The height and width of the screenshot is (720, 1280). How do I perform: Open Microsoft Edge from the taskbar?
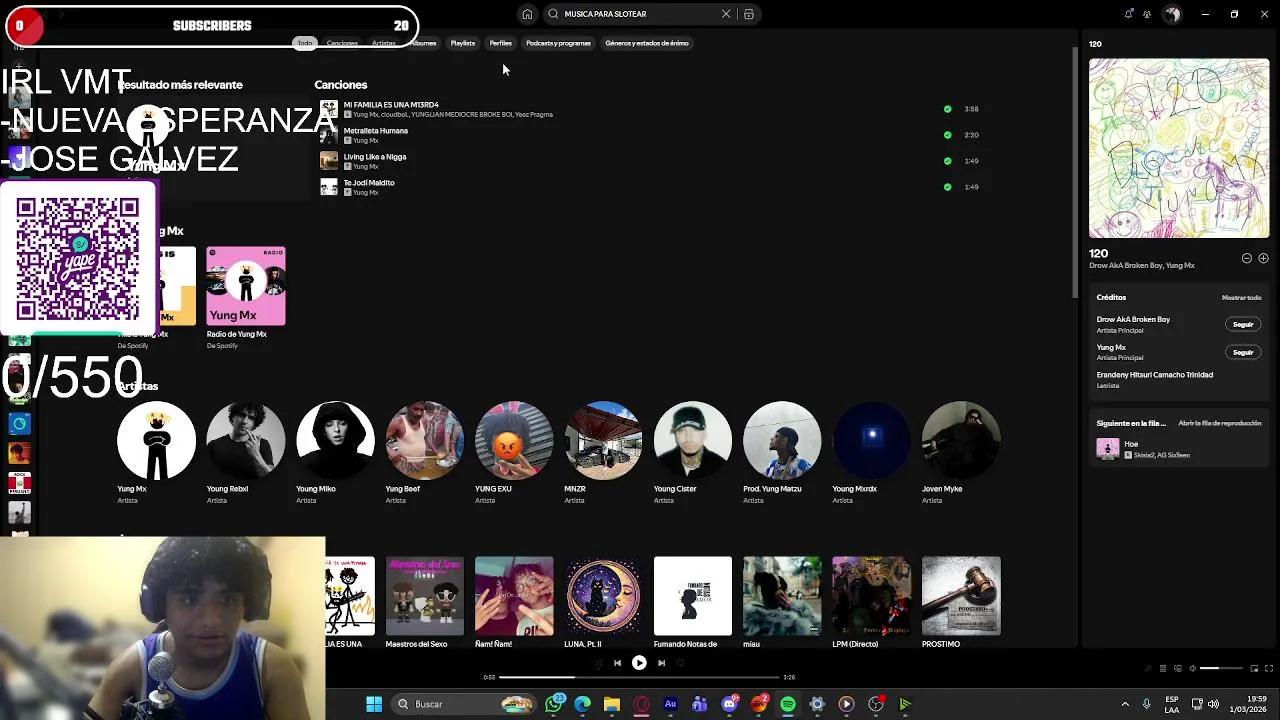583,704
